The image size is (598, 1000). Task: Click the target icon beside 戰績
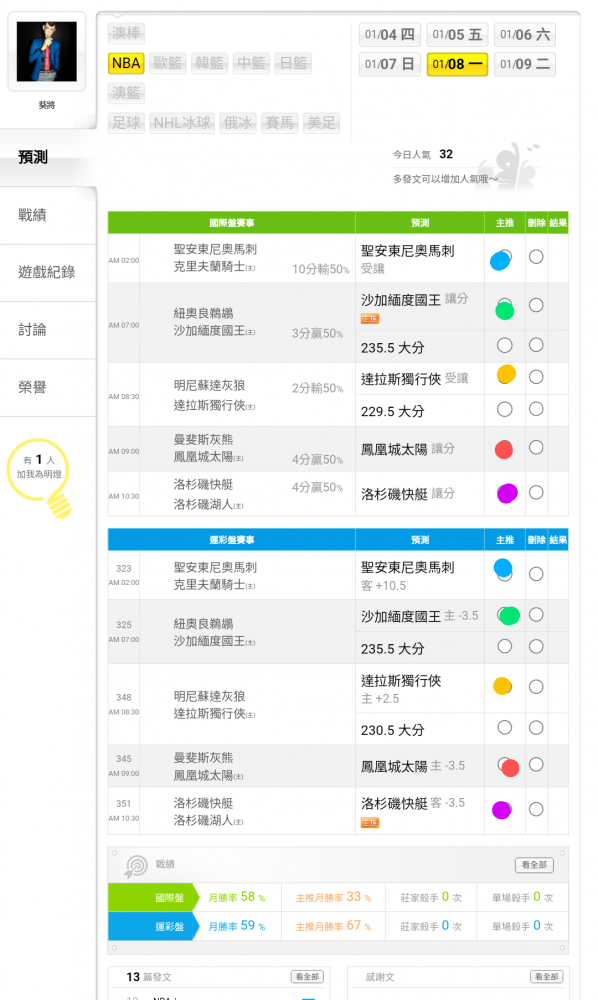[136, 865]
